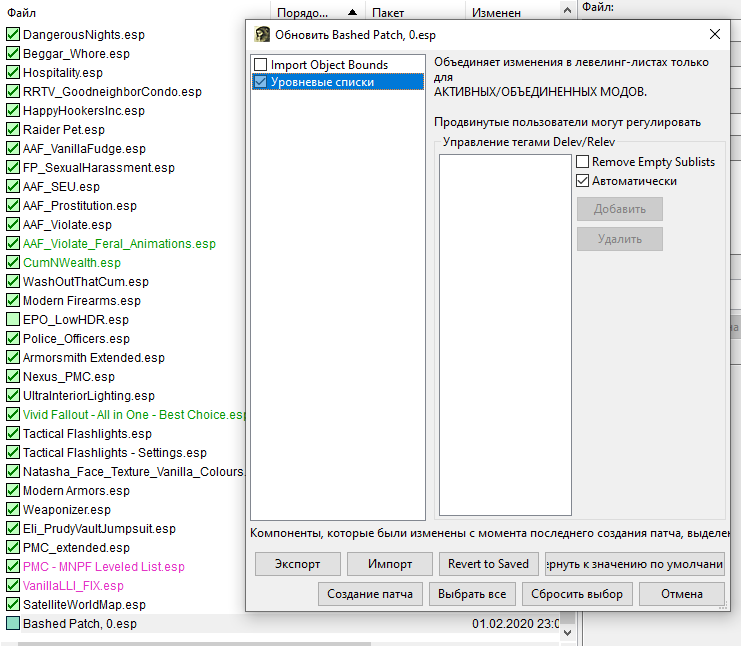Click Сбросить выбор button
This screenshot has height=646, width=741.
coord(577,594)
